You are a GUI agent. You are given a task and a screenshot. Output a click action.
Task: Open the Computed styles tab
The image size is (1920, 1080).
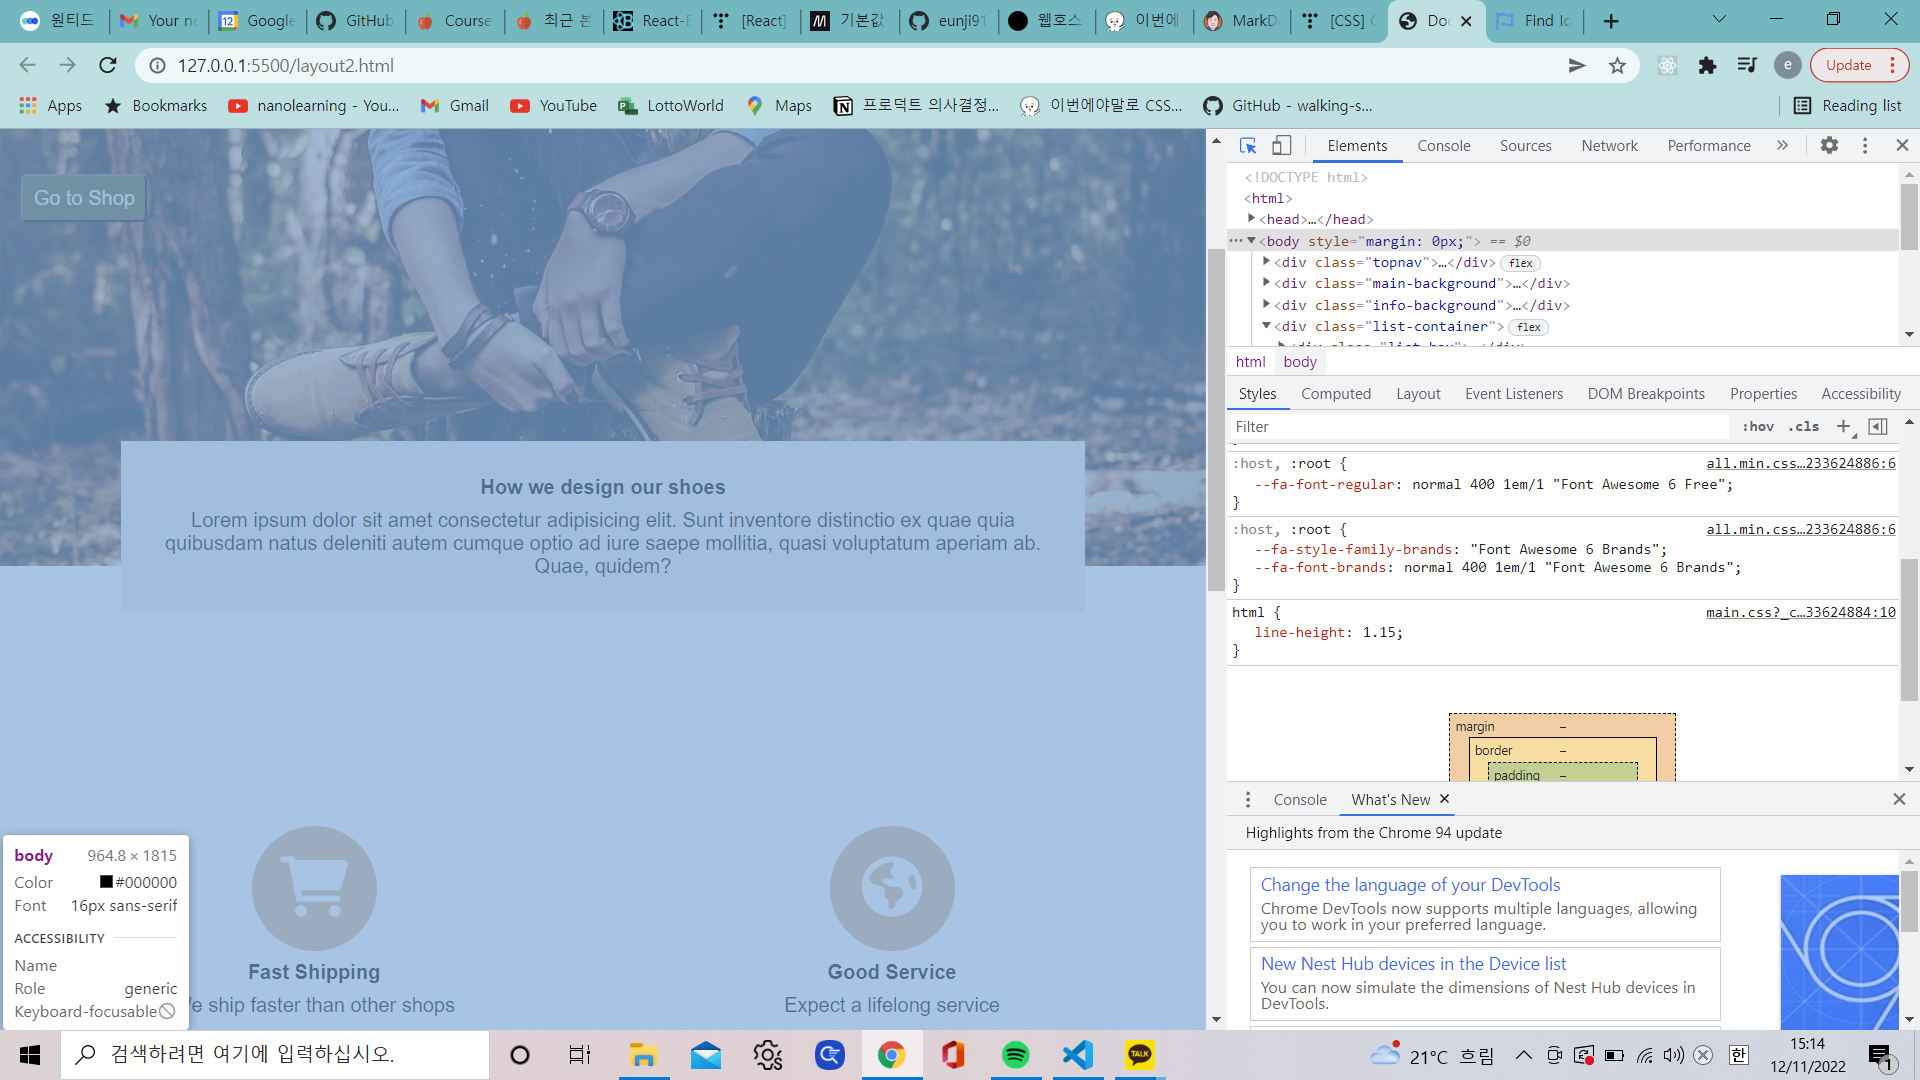click(1336, 394)
